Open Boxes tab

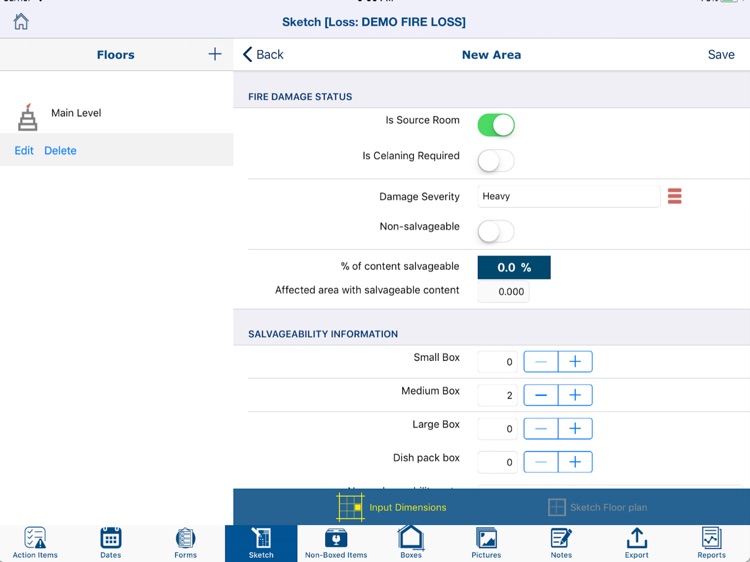[411, 542]
